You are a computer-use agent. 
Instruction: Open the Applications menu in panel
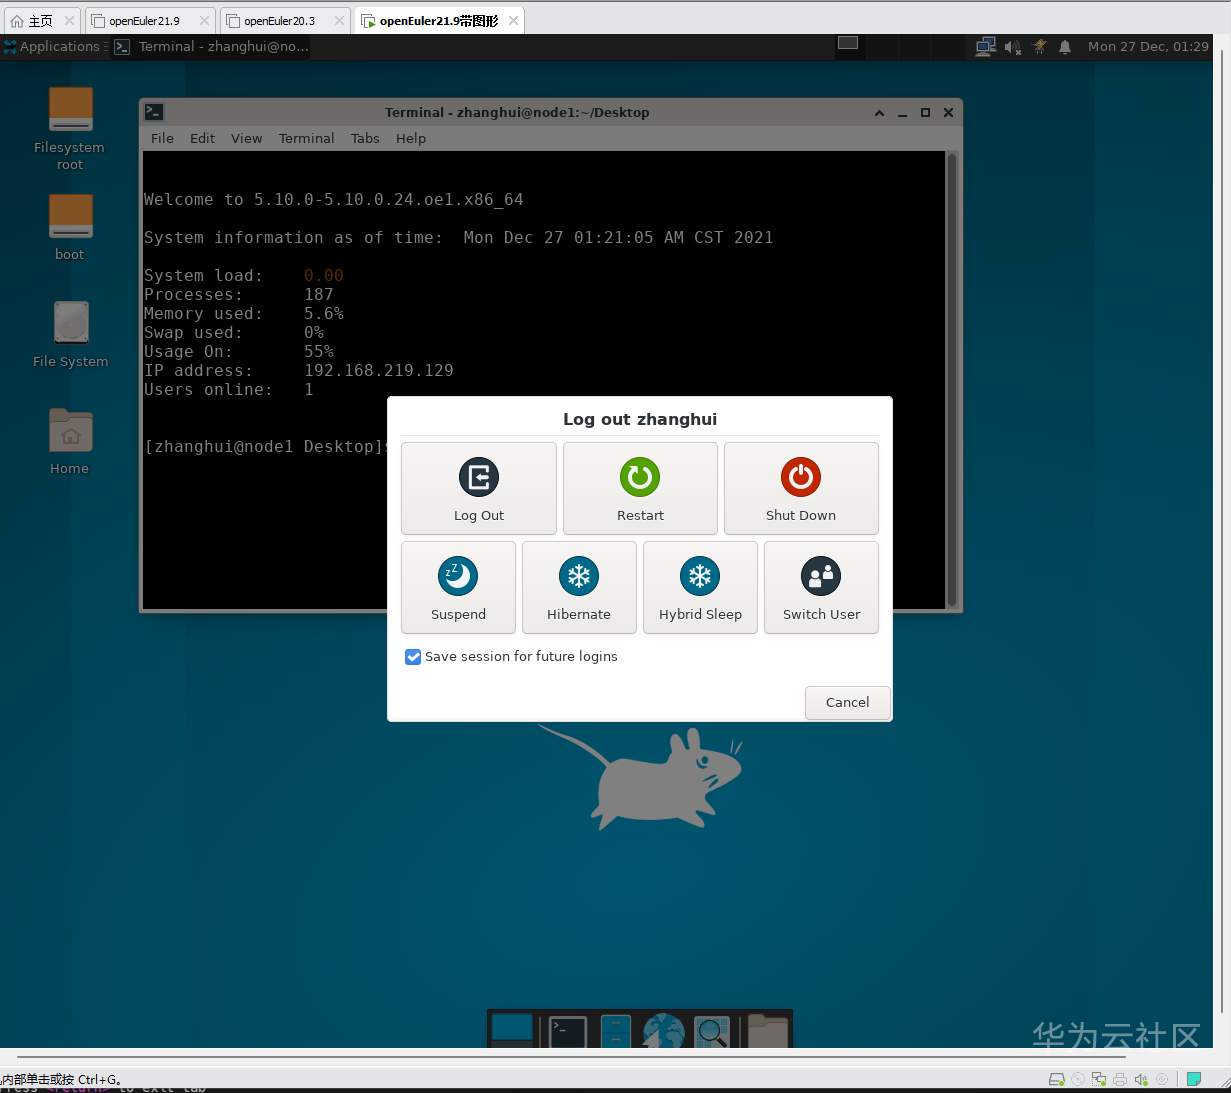52,46
